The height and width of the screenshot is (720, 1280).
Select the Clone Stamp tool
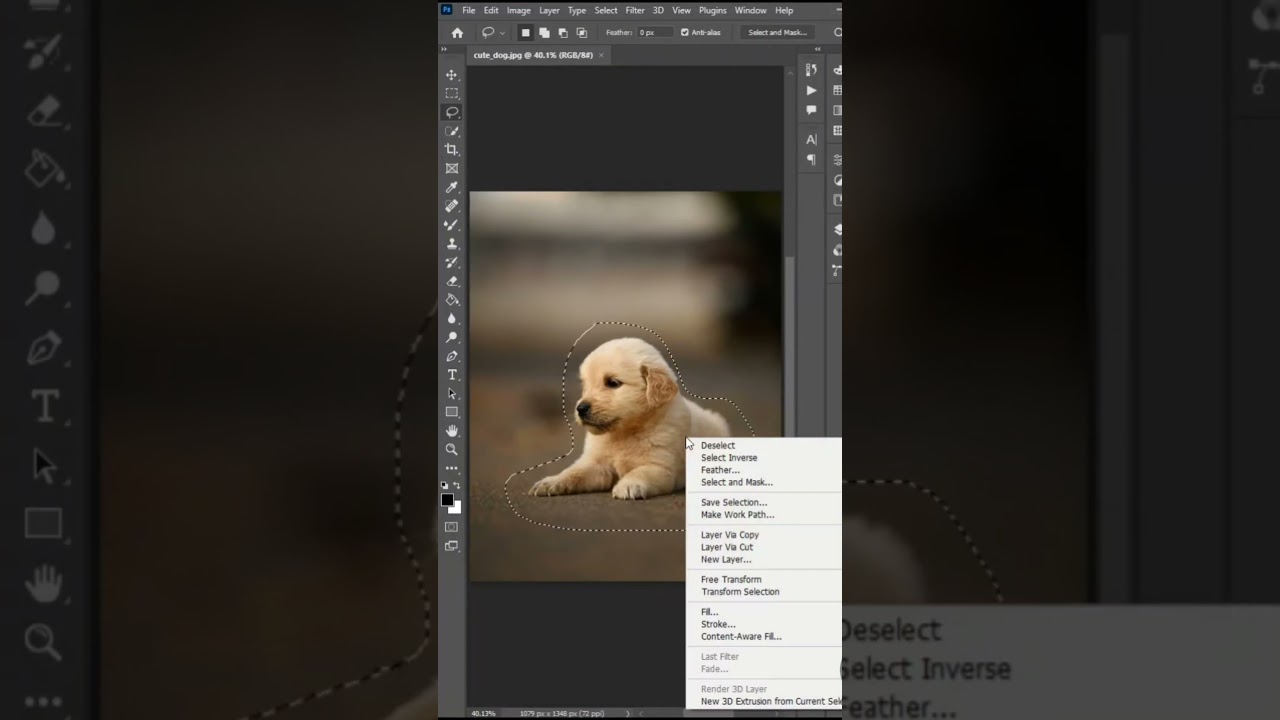[x=452, y=243]
